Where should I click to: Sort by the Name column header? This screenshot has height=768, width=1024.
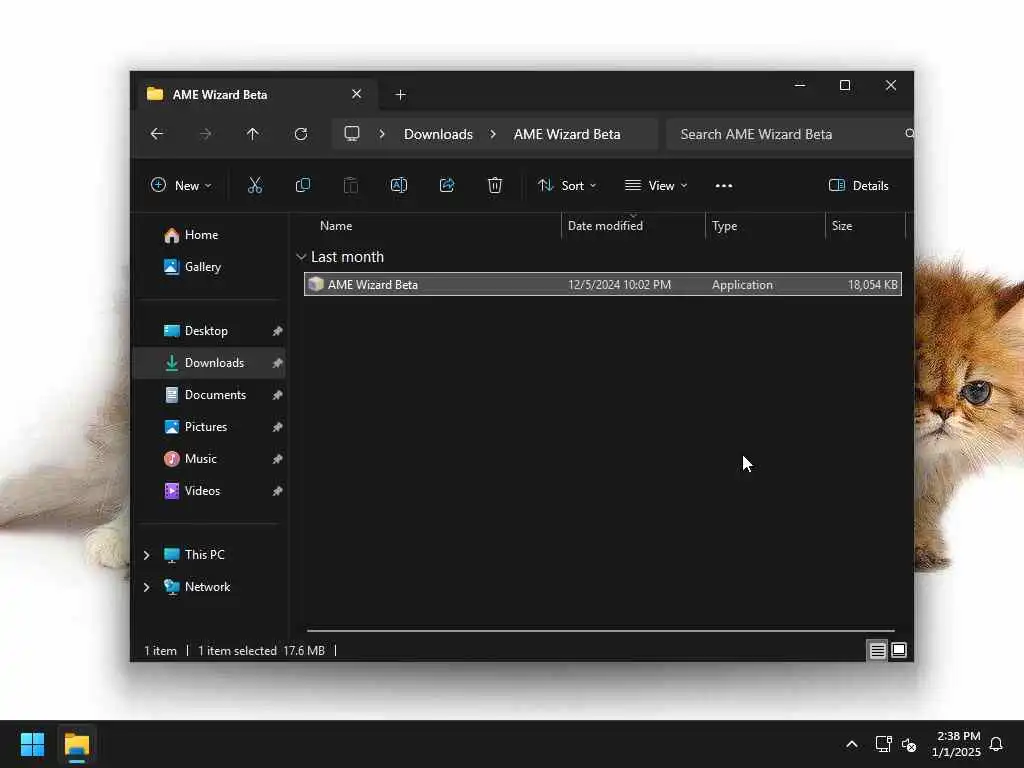coord(336,225)
